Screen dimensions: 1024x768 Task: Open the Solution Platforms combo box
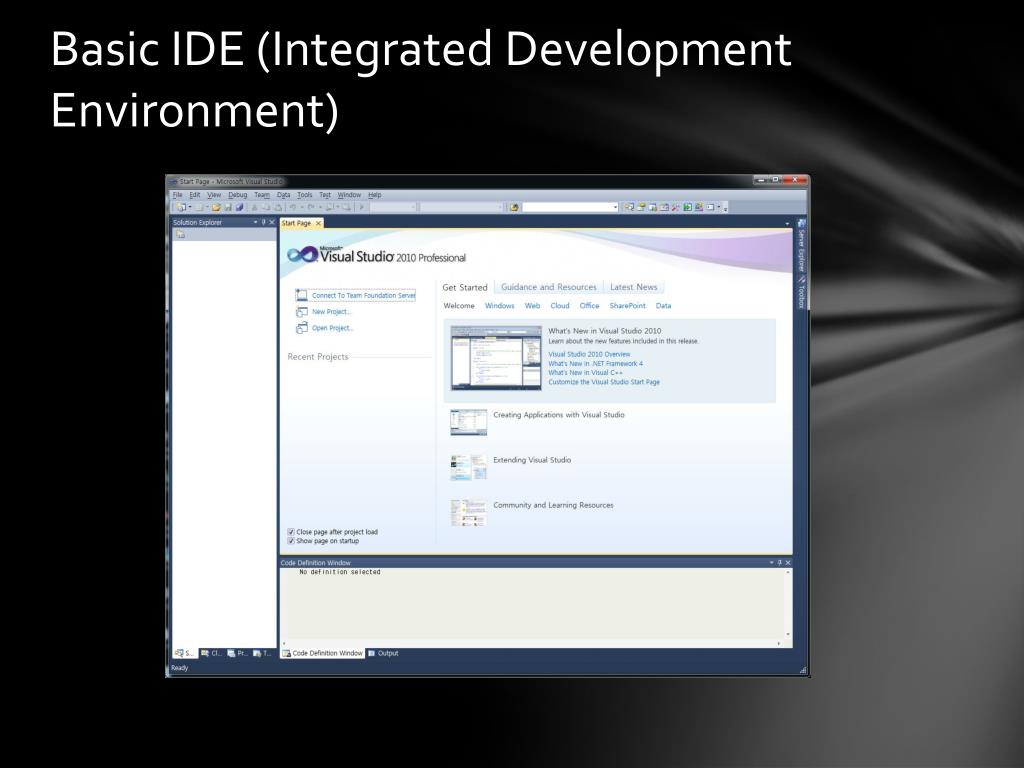pyautogui.click(x=462, y=207)
